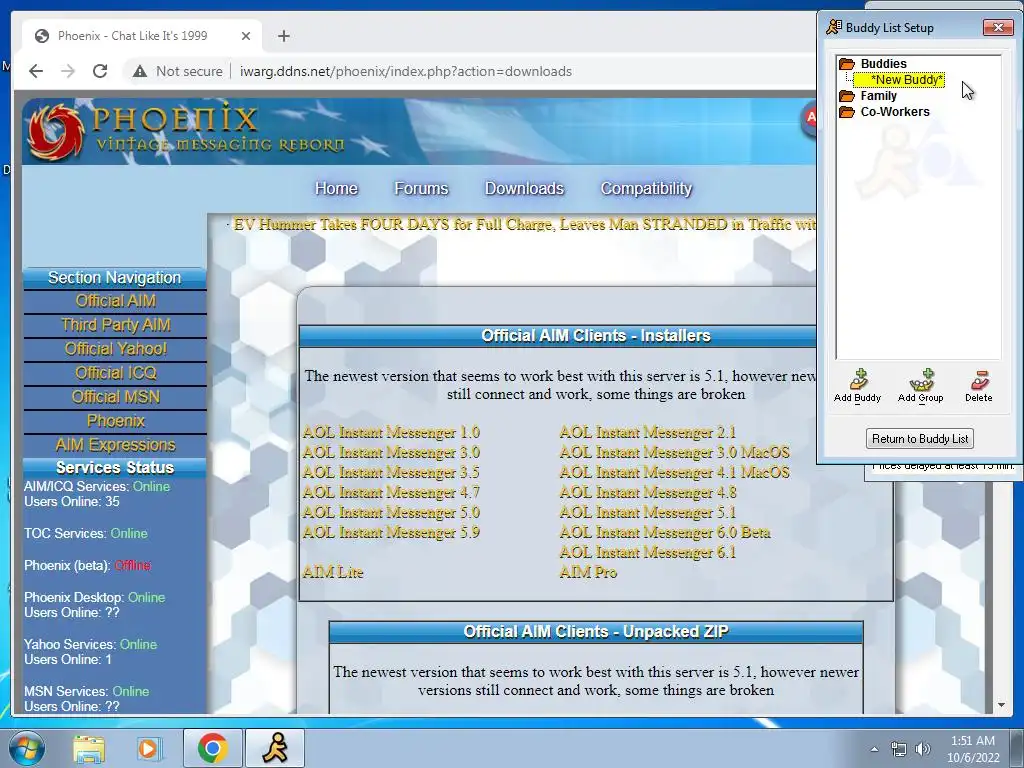
Task: Click the browser address bar URL
Action: pos(406,71)
